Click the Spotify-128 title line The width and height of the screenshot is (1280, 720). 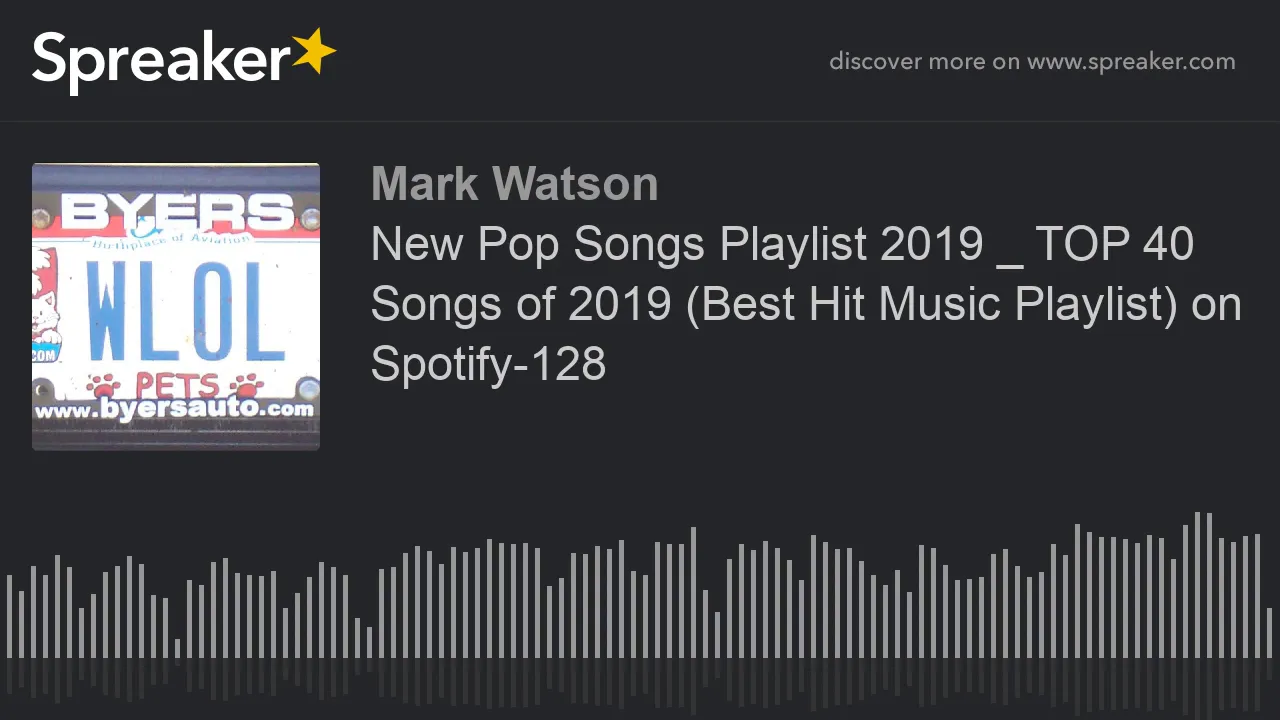[488, 364]
